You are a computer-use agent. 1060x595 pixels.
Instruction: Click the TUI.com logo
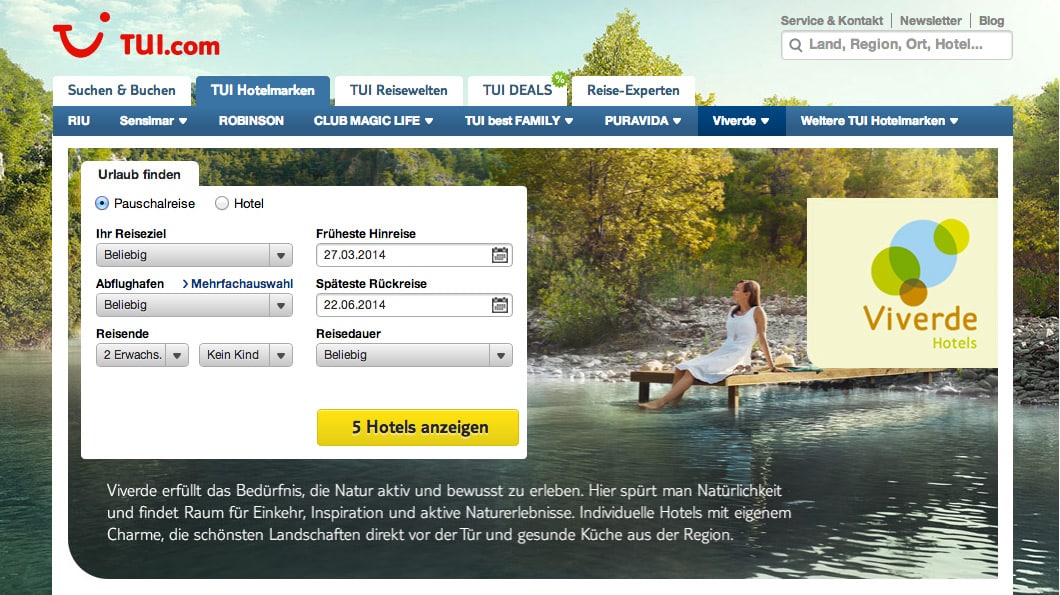[136, 36]
